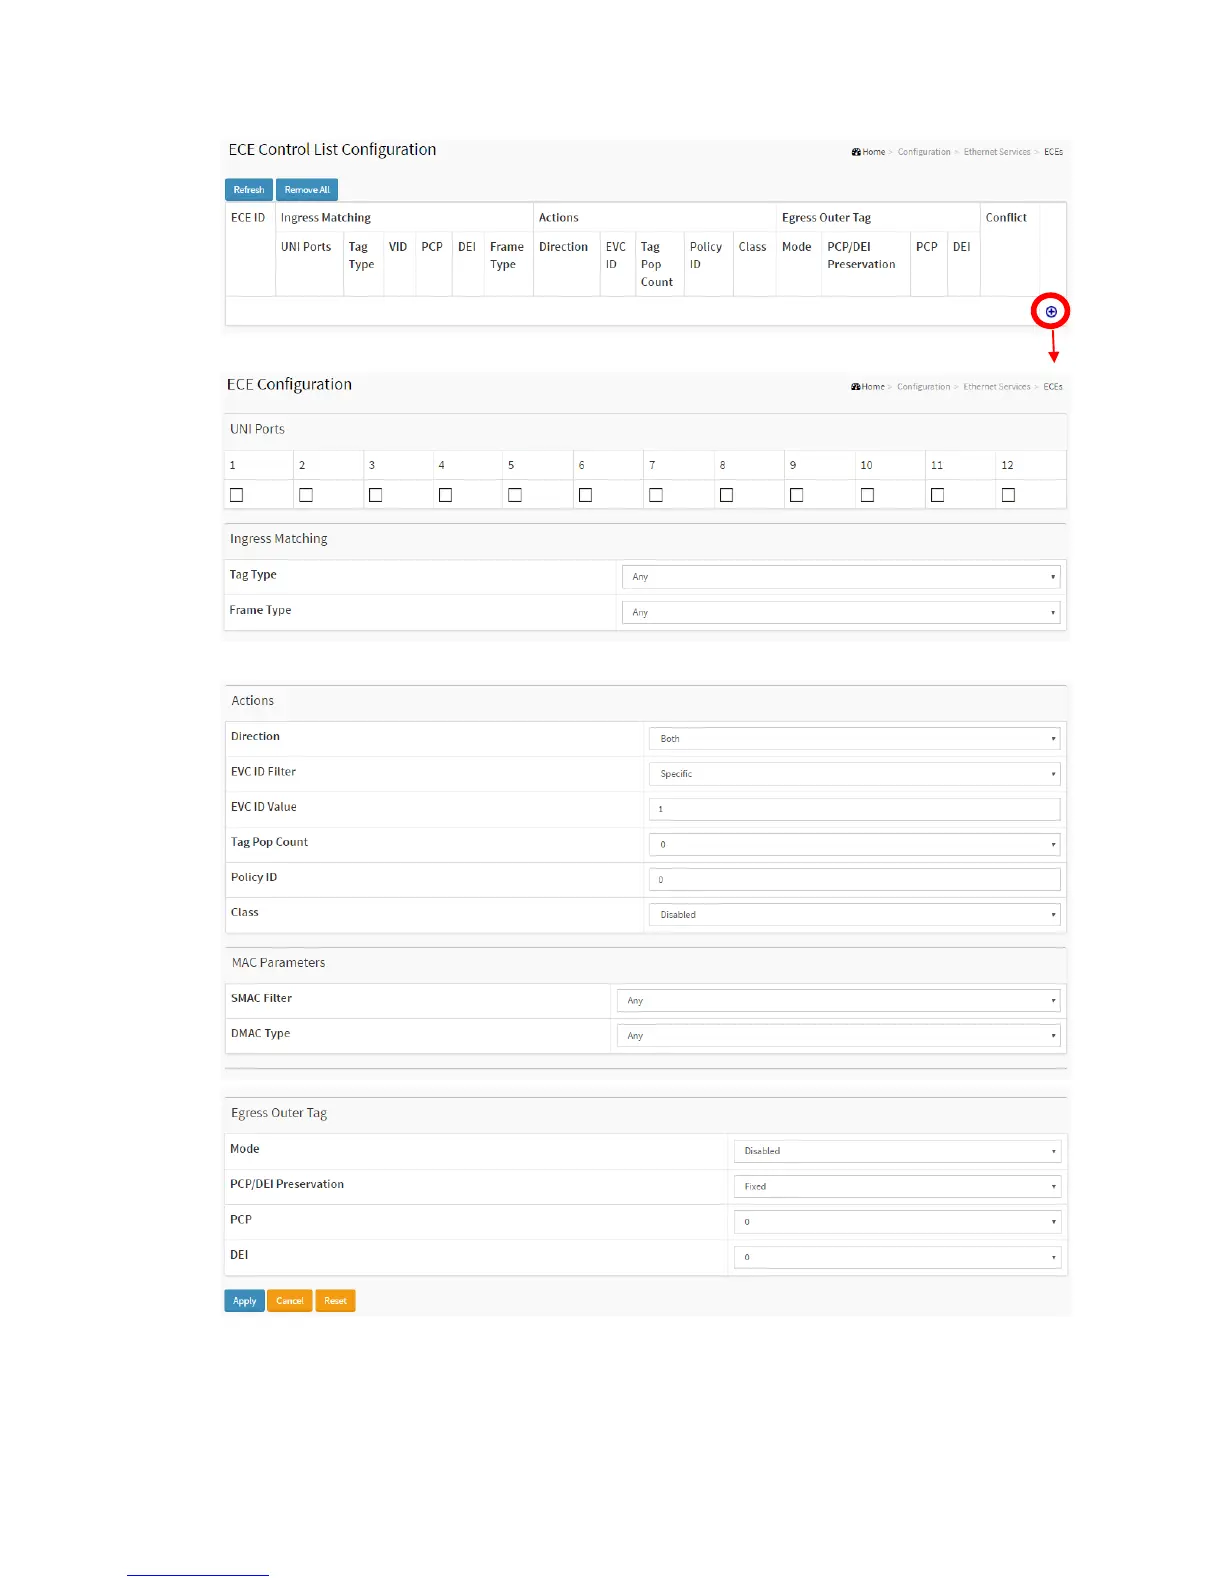Open the EVC ID Filter dropdown

point(855,774)
